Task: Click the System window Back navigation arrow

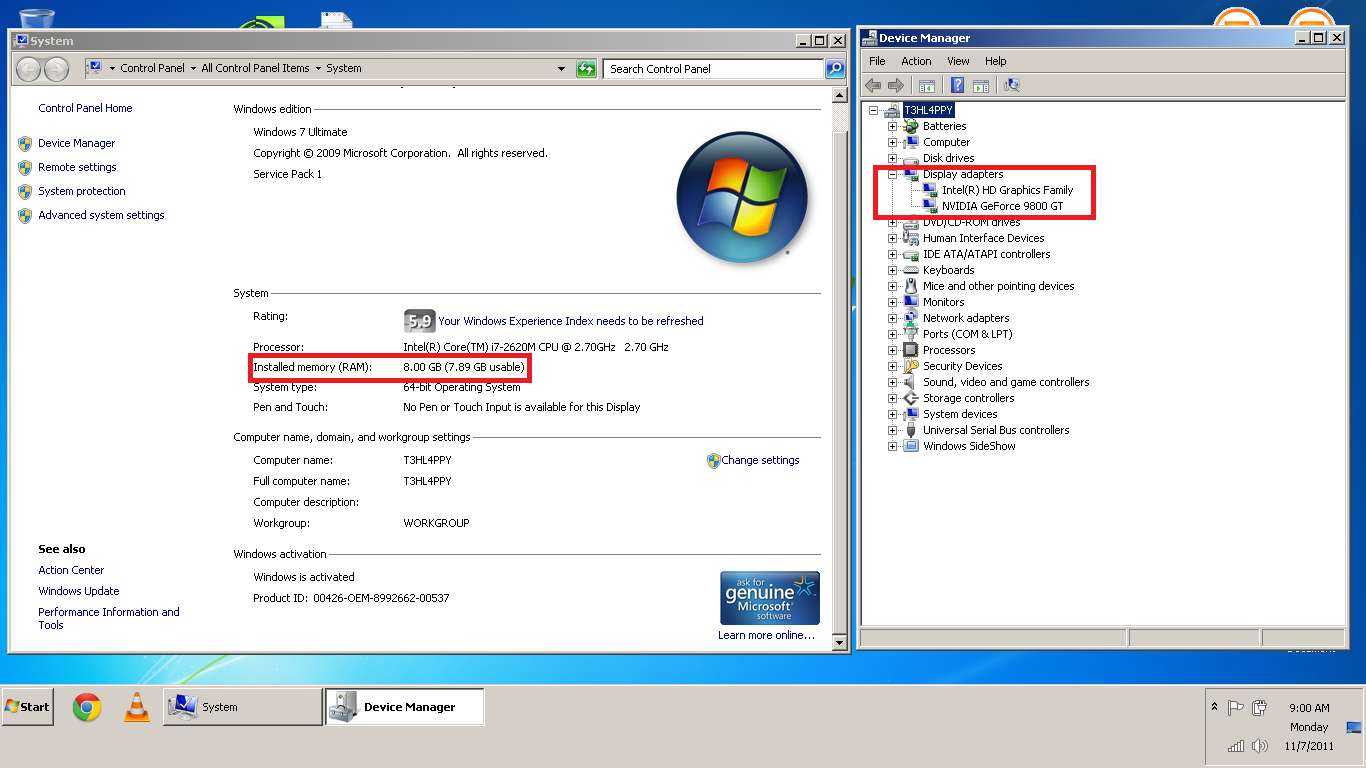Action: point(29,69)
